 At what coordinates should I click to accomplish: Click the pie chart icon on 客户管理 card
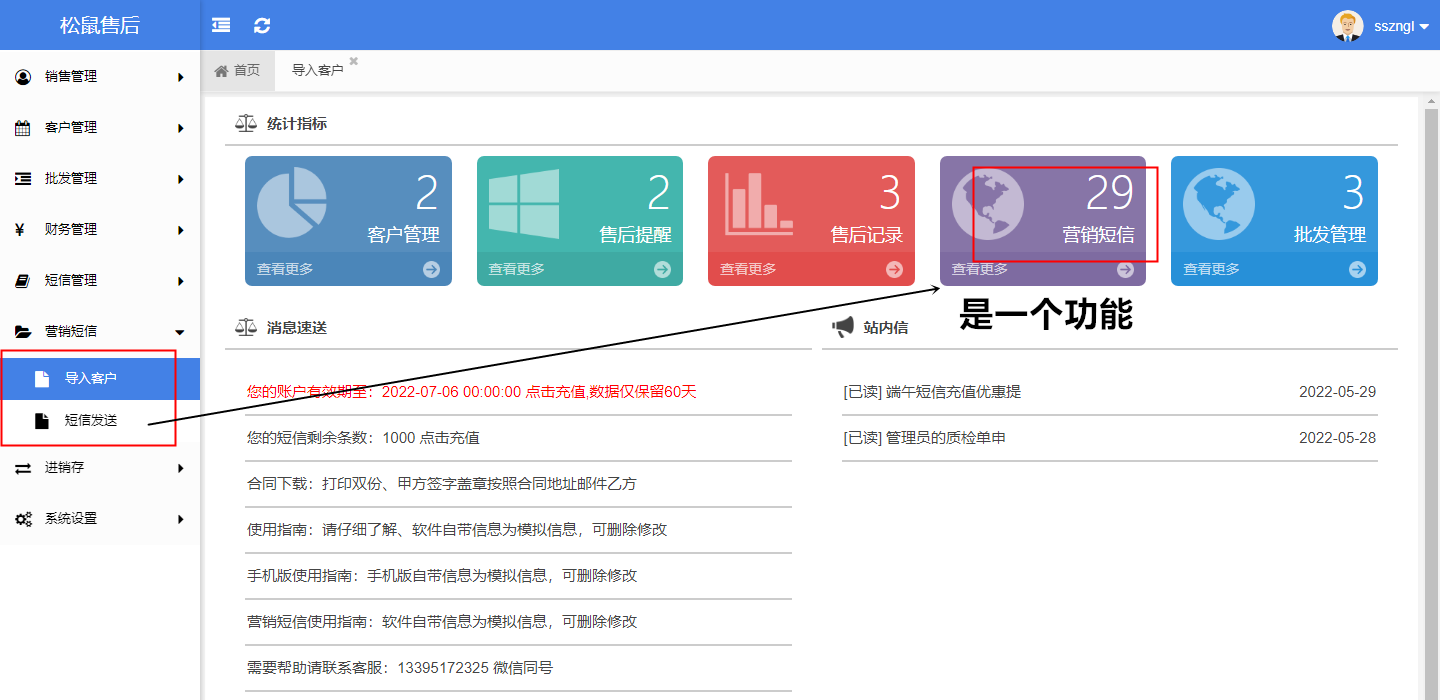291,202
